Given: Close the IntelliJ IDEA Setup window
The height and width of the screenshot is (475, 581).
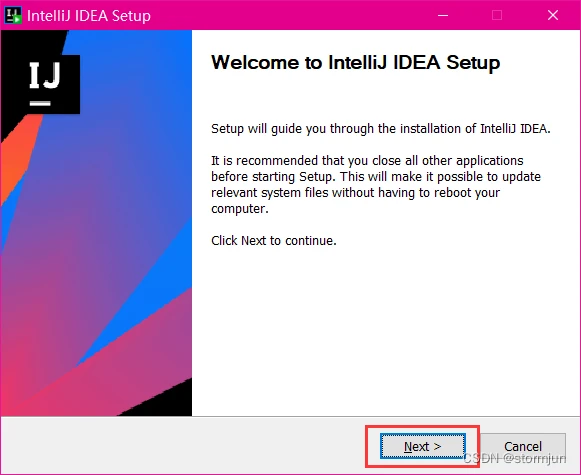Looking at the screenshot, I should (x=552, y=15).
